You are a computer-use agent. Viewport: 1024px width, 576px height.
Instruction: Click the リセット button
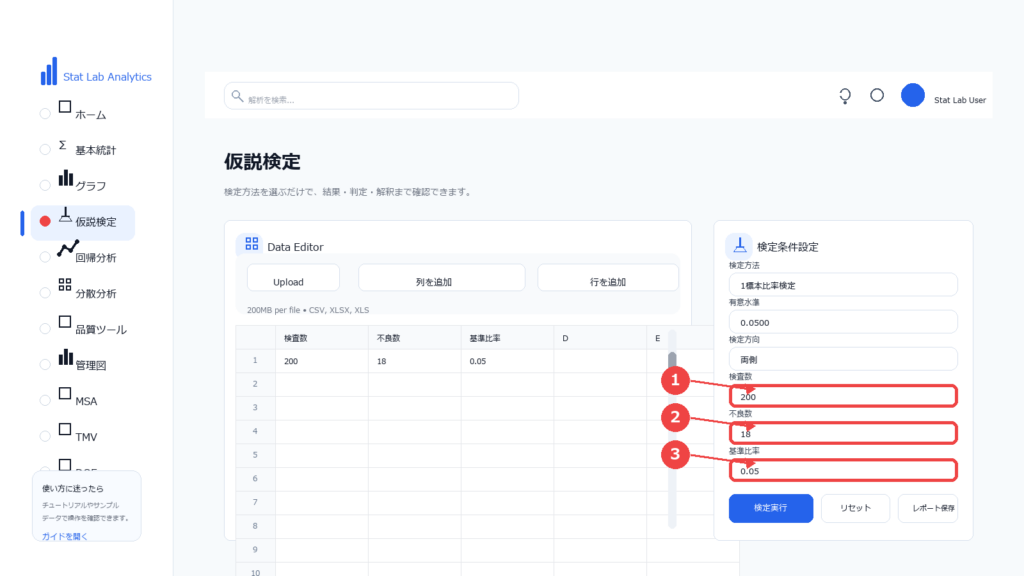[856, 508]
